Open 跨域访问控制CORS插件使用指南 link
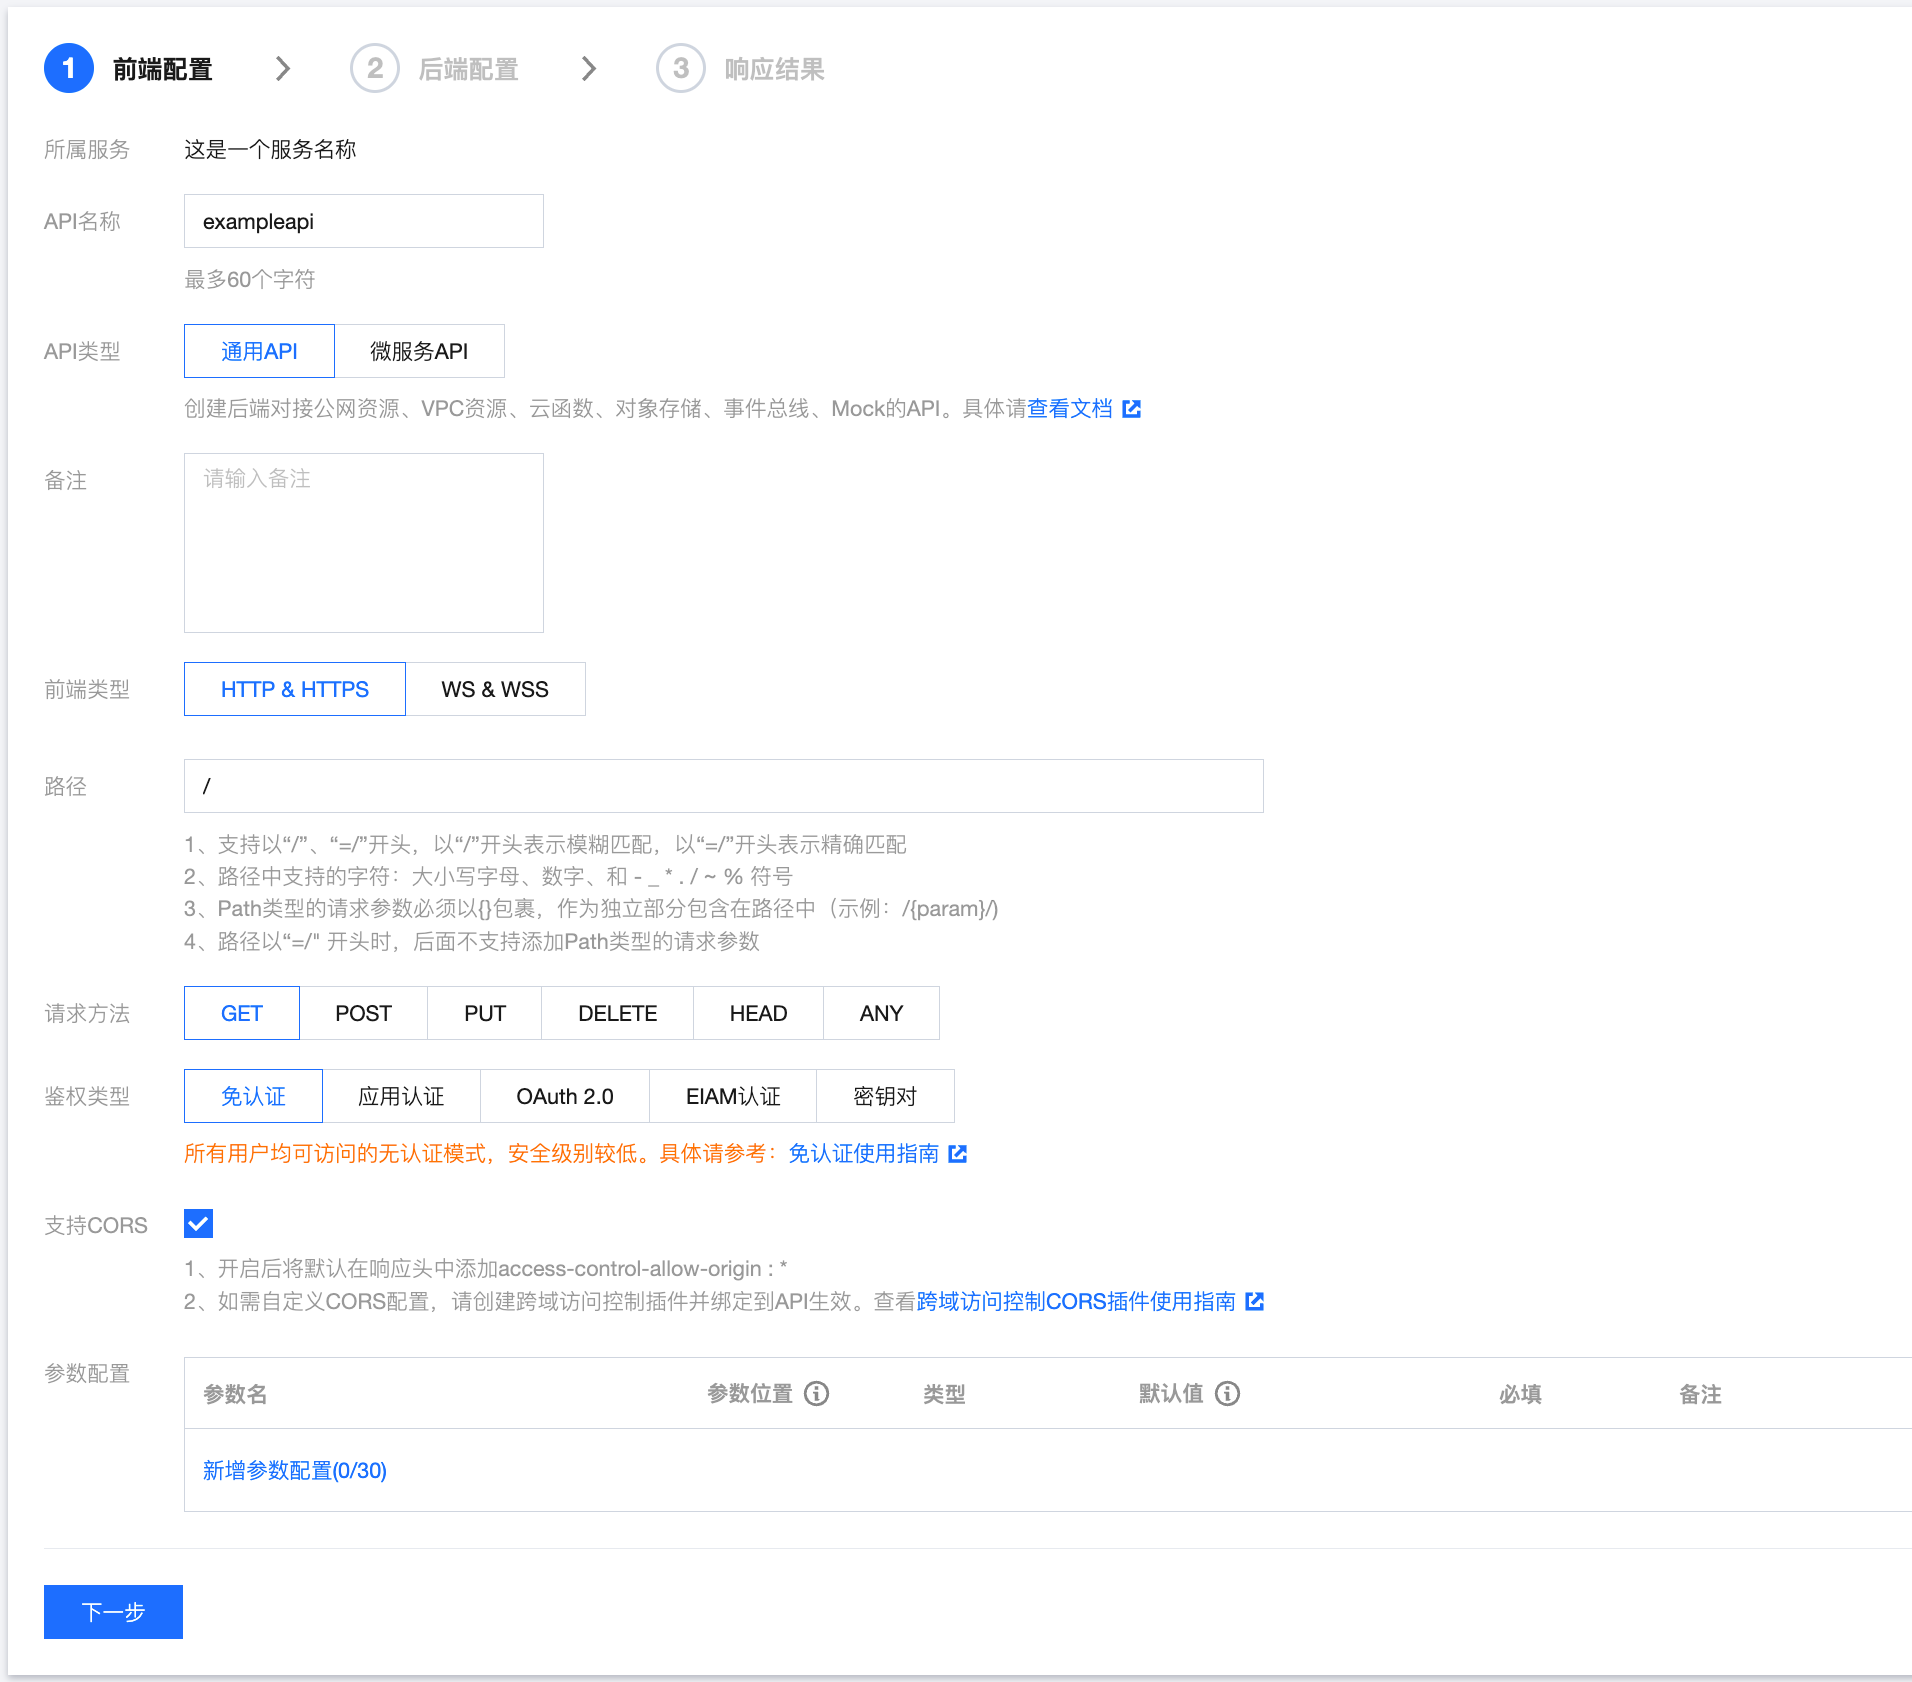1912x1682 pixels. point(1076,1301)
